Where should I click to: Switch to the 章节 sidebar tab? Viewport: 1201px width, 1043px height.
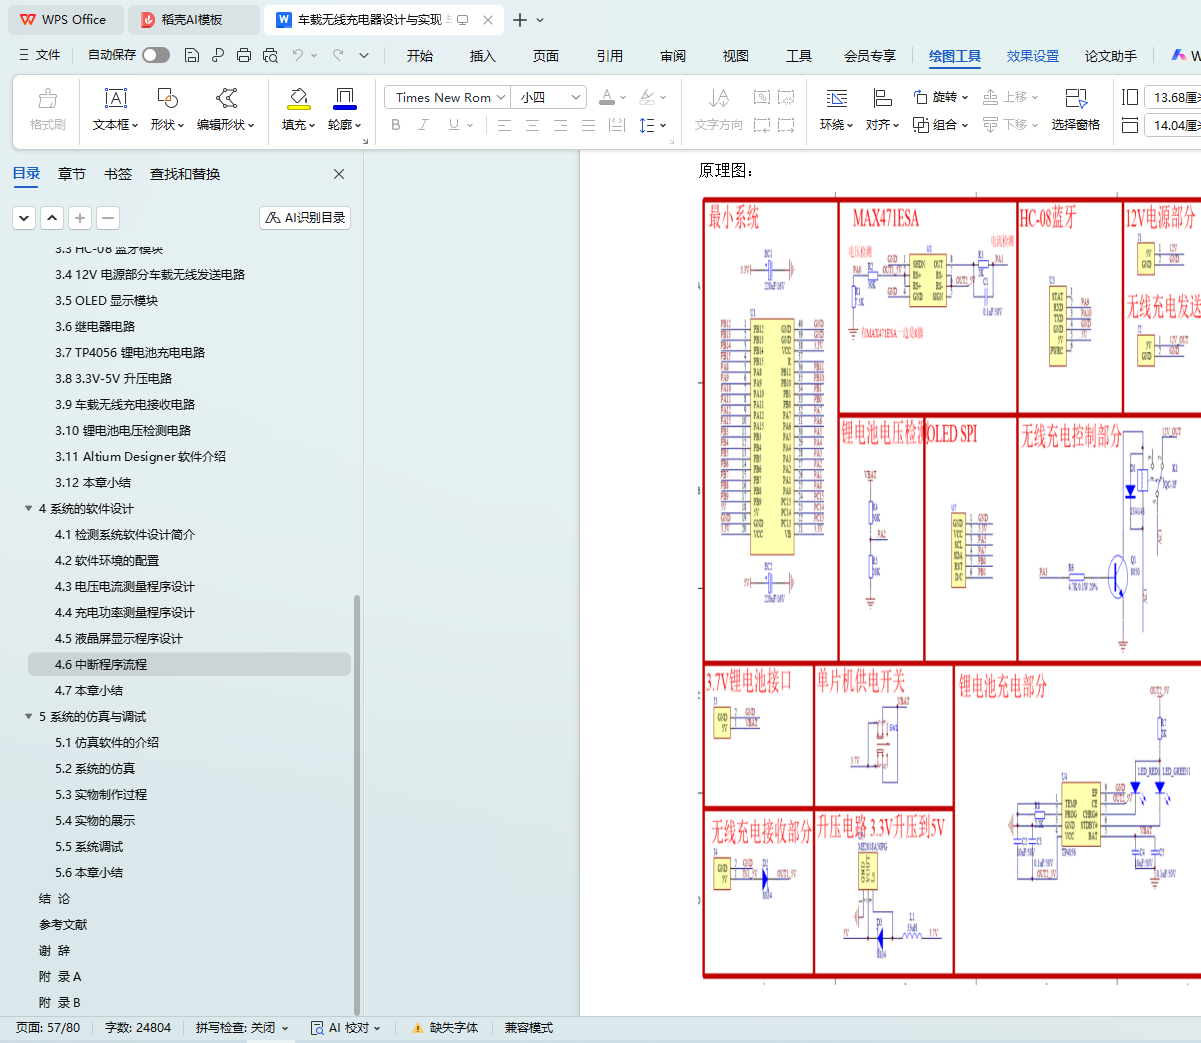point(72,174)
